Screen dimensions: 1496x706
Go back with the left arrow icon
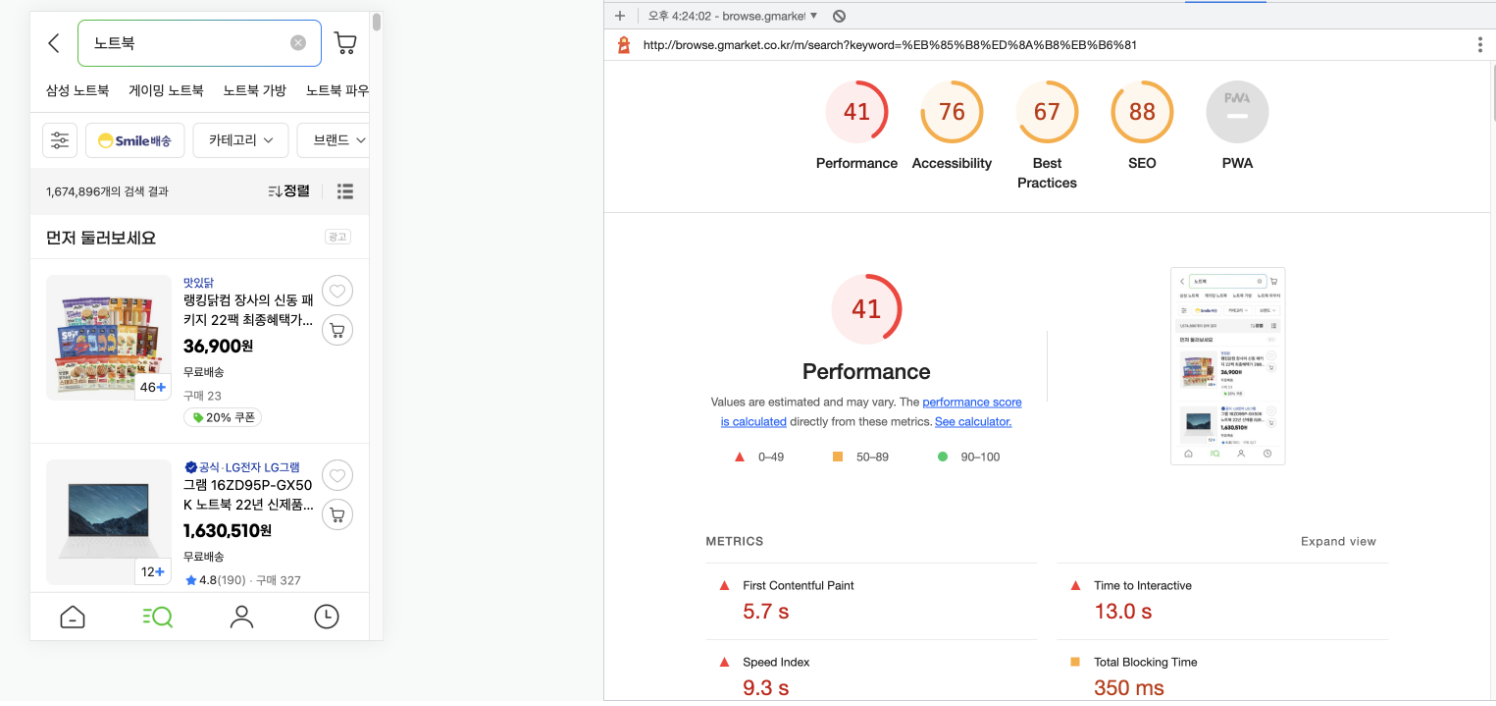coord(54,43)
